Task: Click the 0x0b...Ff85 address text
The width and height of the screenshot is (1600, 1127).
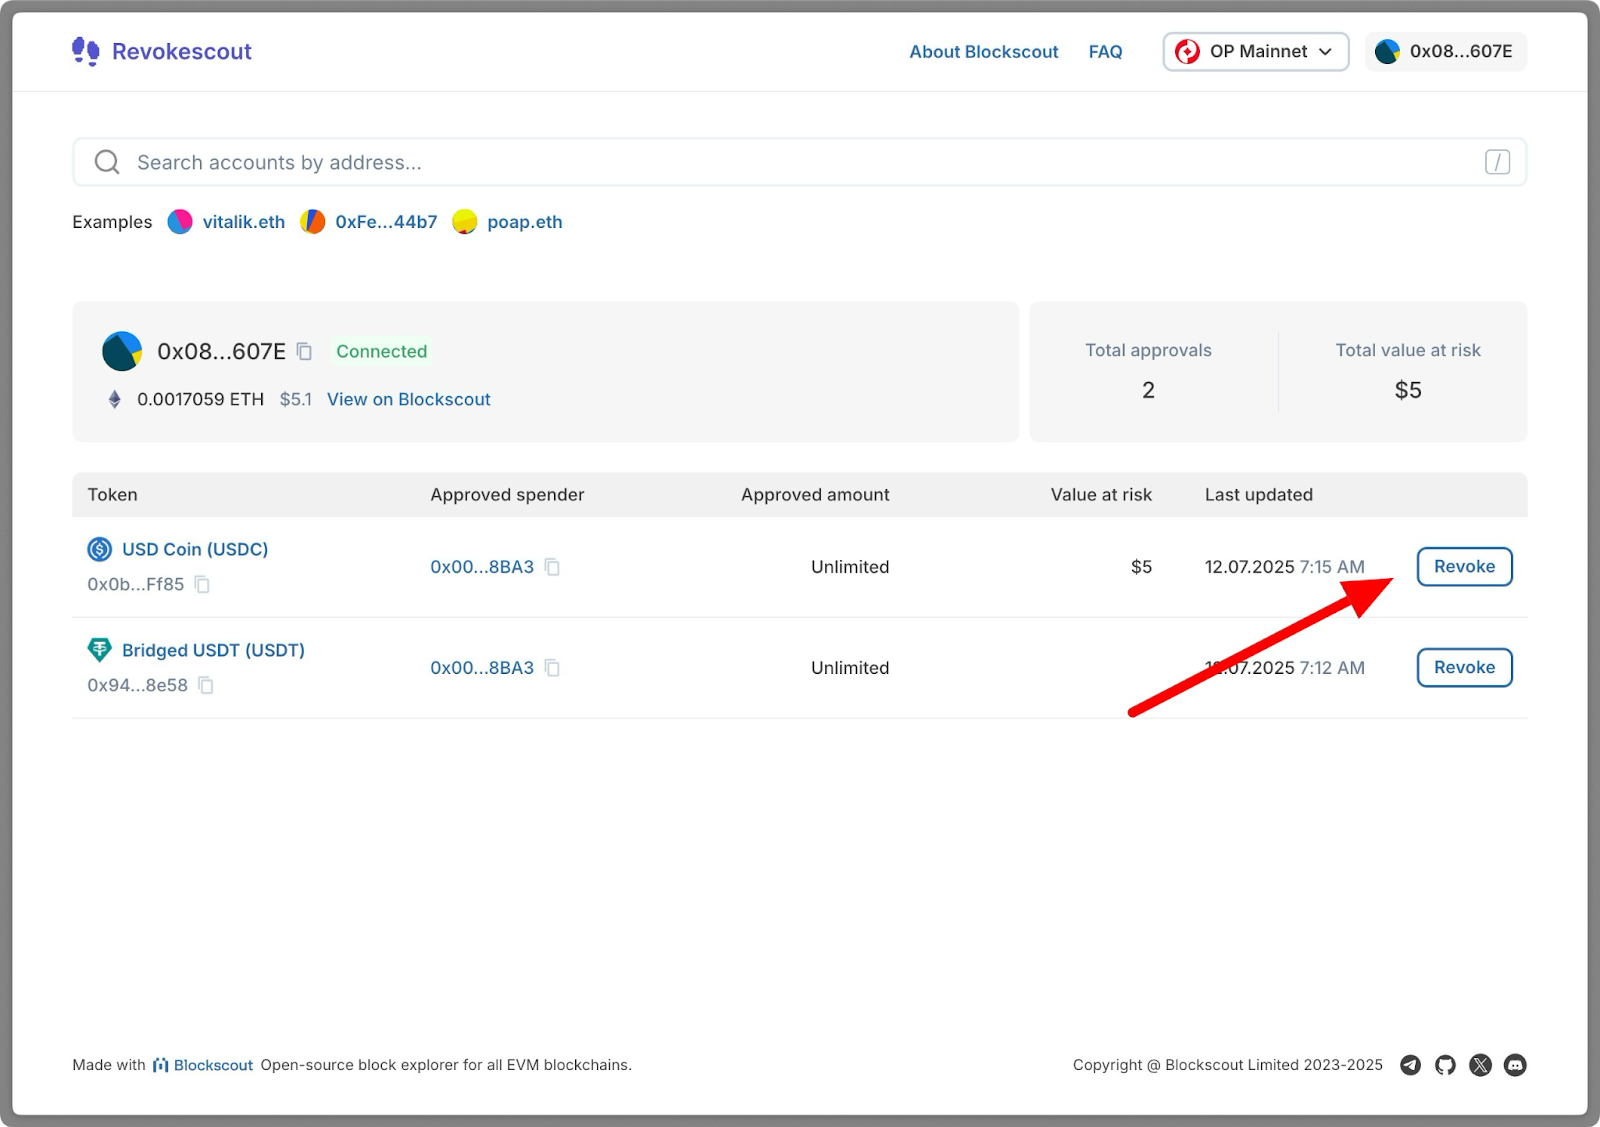Action: point(136,584)
